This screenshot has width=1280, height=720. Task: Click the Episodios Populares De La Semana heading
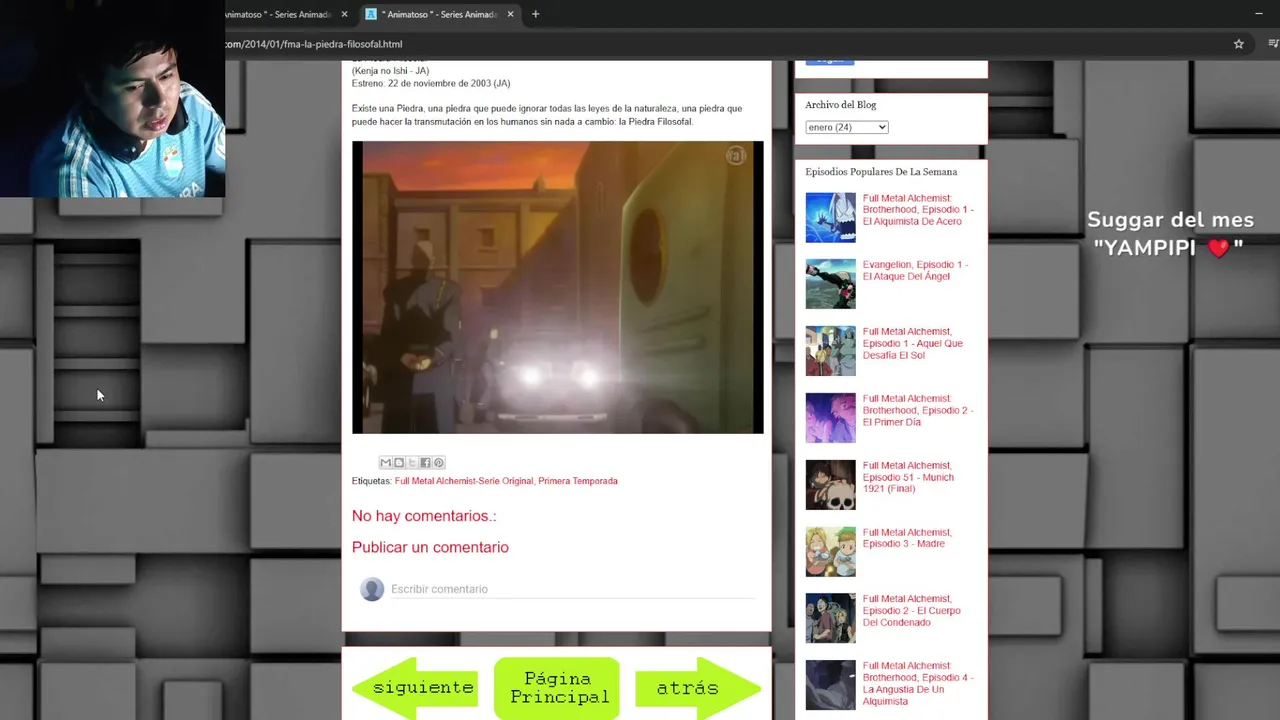pos(881,172)
